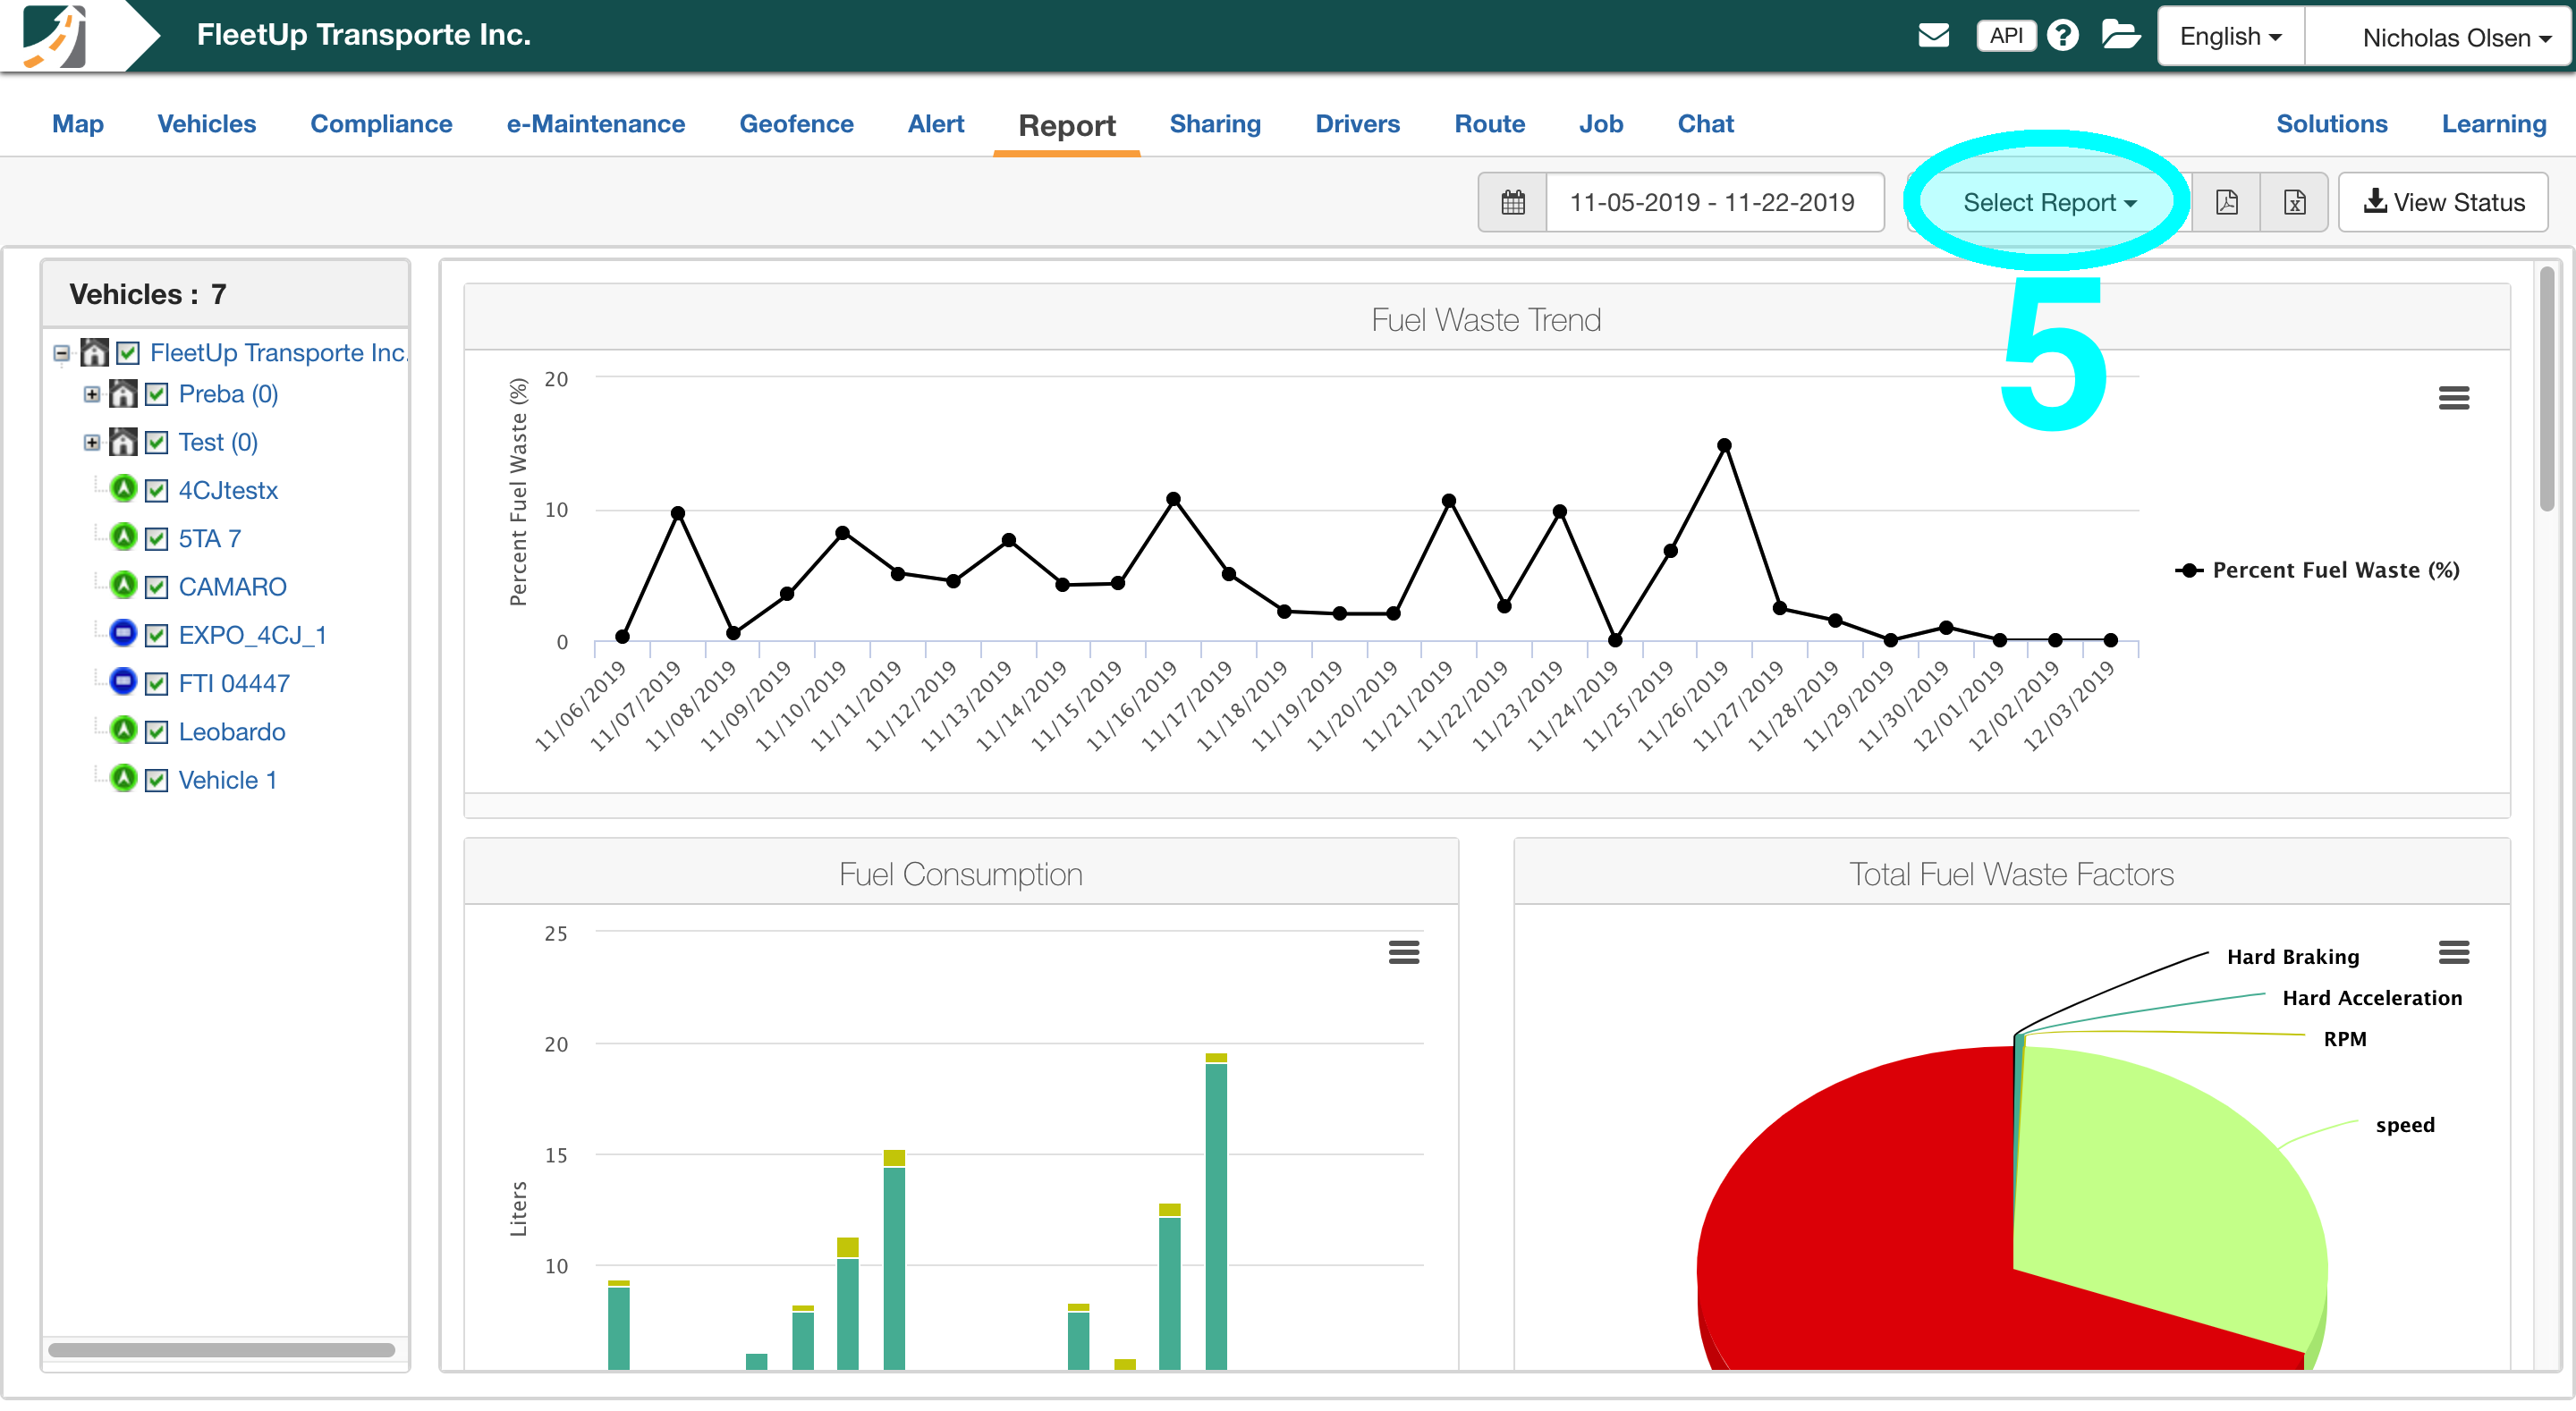Screen dimensions: 2576x1411
Task: Expand the Preba group node
Action: [x=91, y=394]
